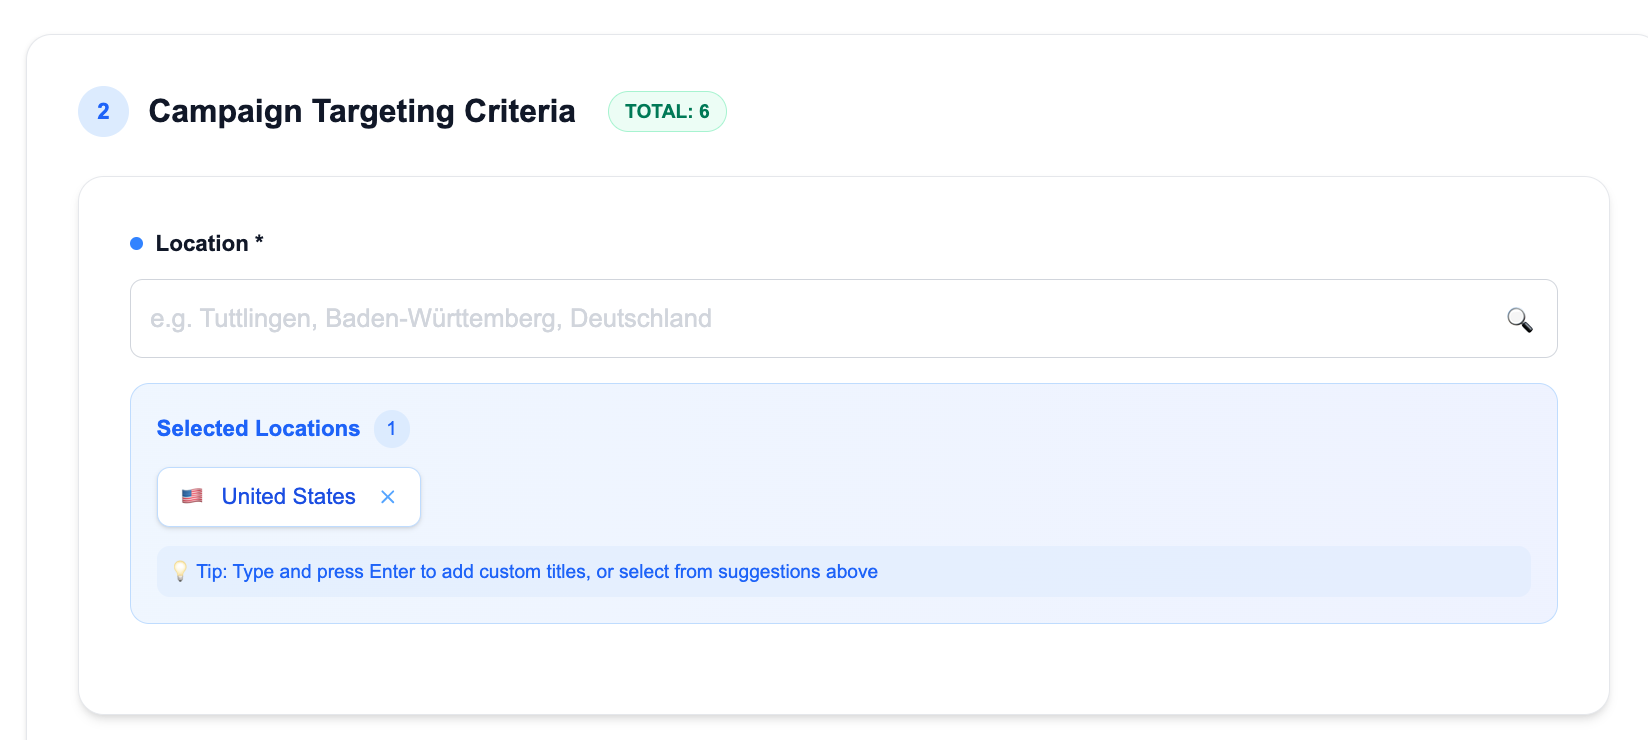
Task: Select the United States chip label
Action: [x=288, y=497]
